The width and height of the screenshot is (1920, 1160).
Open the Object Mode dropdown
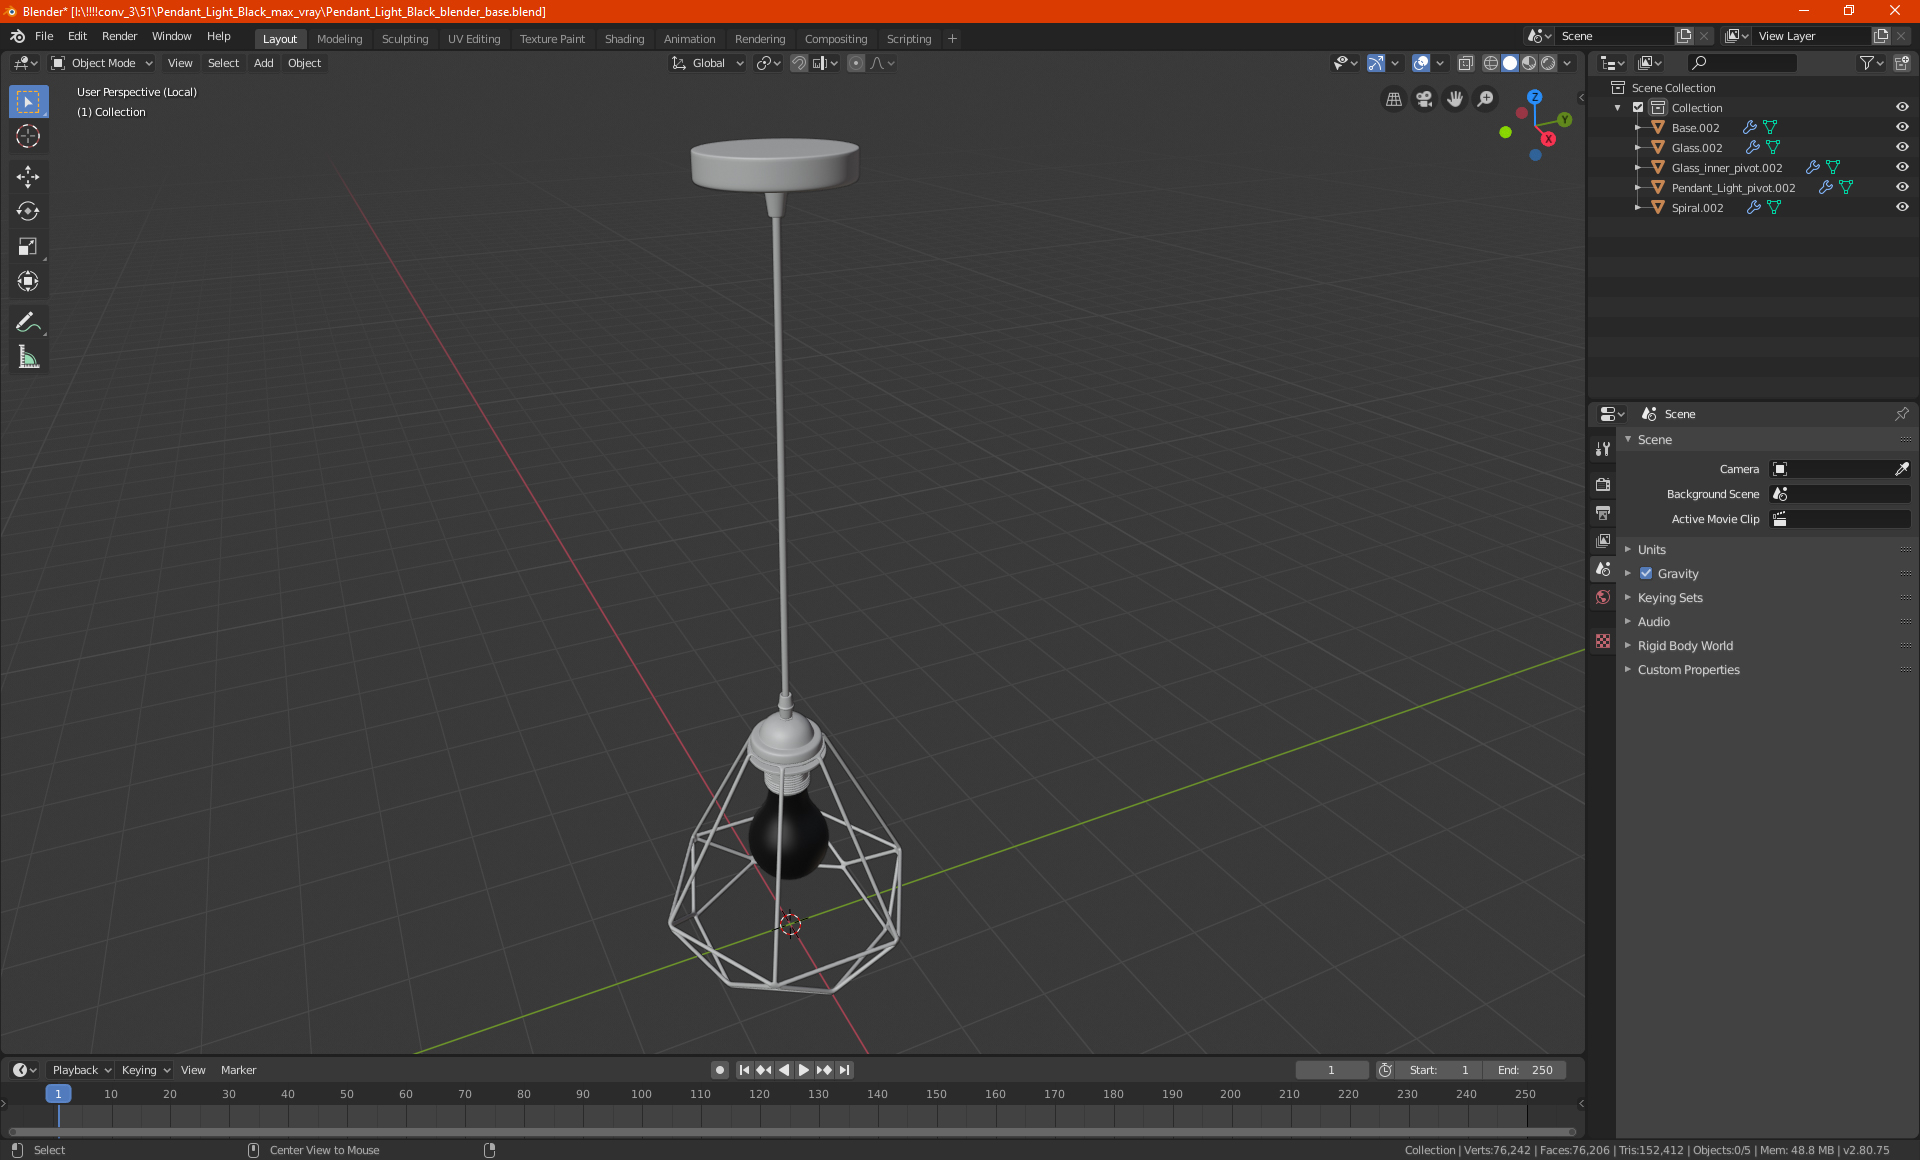102,63
